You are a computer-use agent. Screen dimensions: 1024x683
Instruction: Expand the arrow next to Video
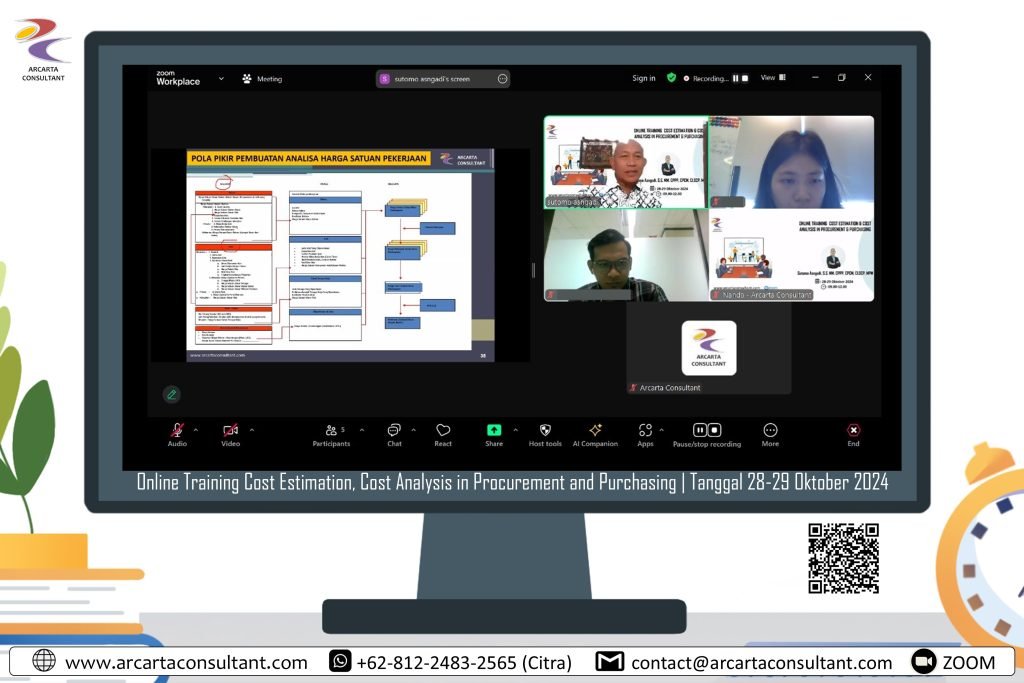pos(251,430)
